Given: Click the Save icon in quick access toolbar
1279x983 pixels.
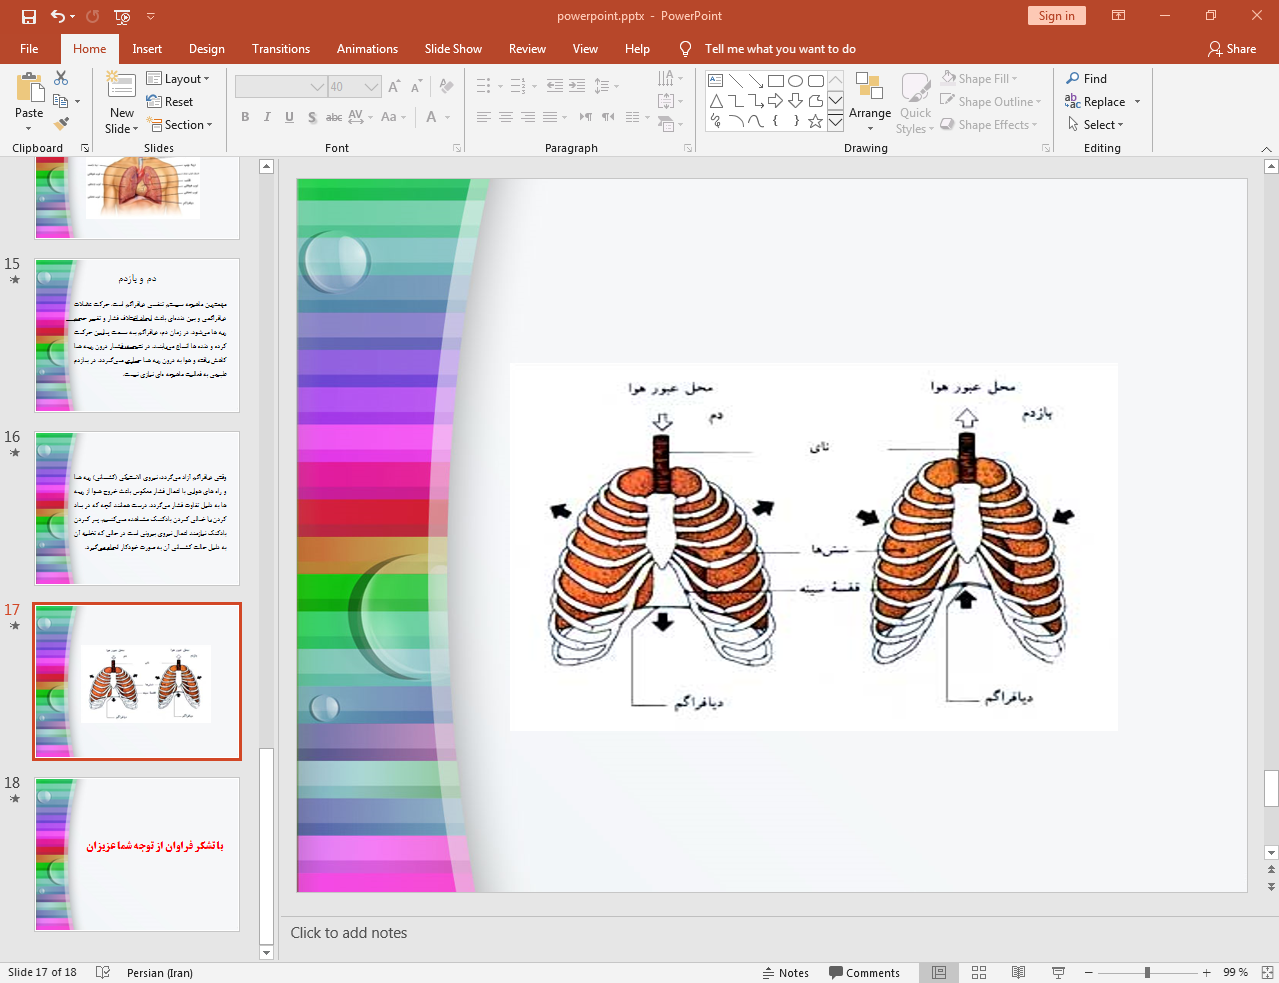Looking at the screenshot, I should click(28, 16).
